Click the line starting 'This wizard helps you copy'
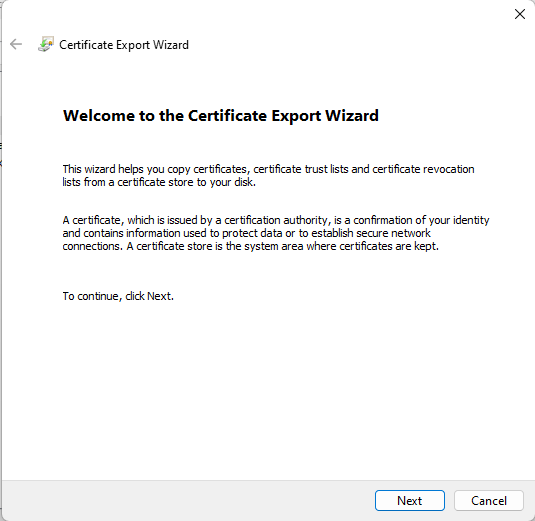The width and height of the screenshot is (535, 521). [x=268, y=169]
